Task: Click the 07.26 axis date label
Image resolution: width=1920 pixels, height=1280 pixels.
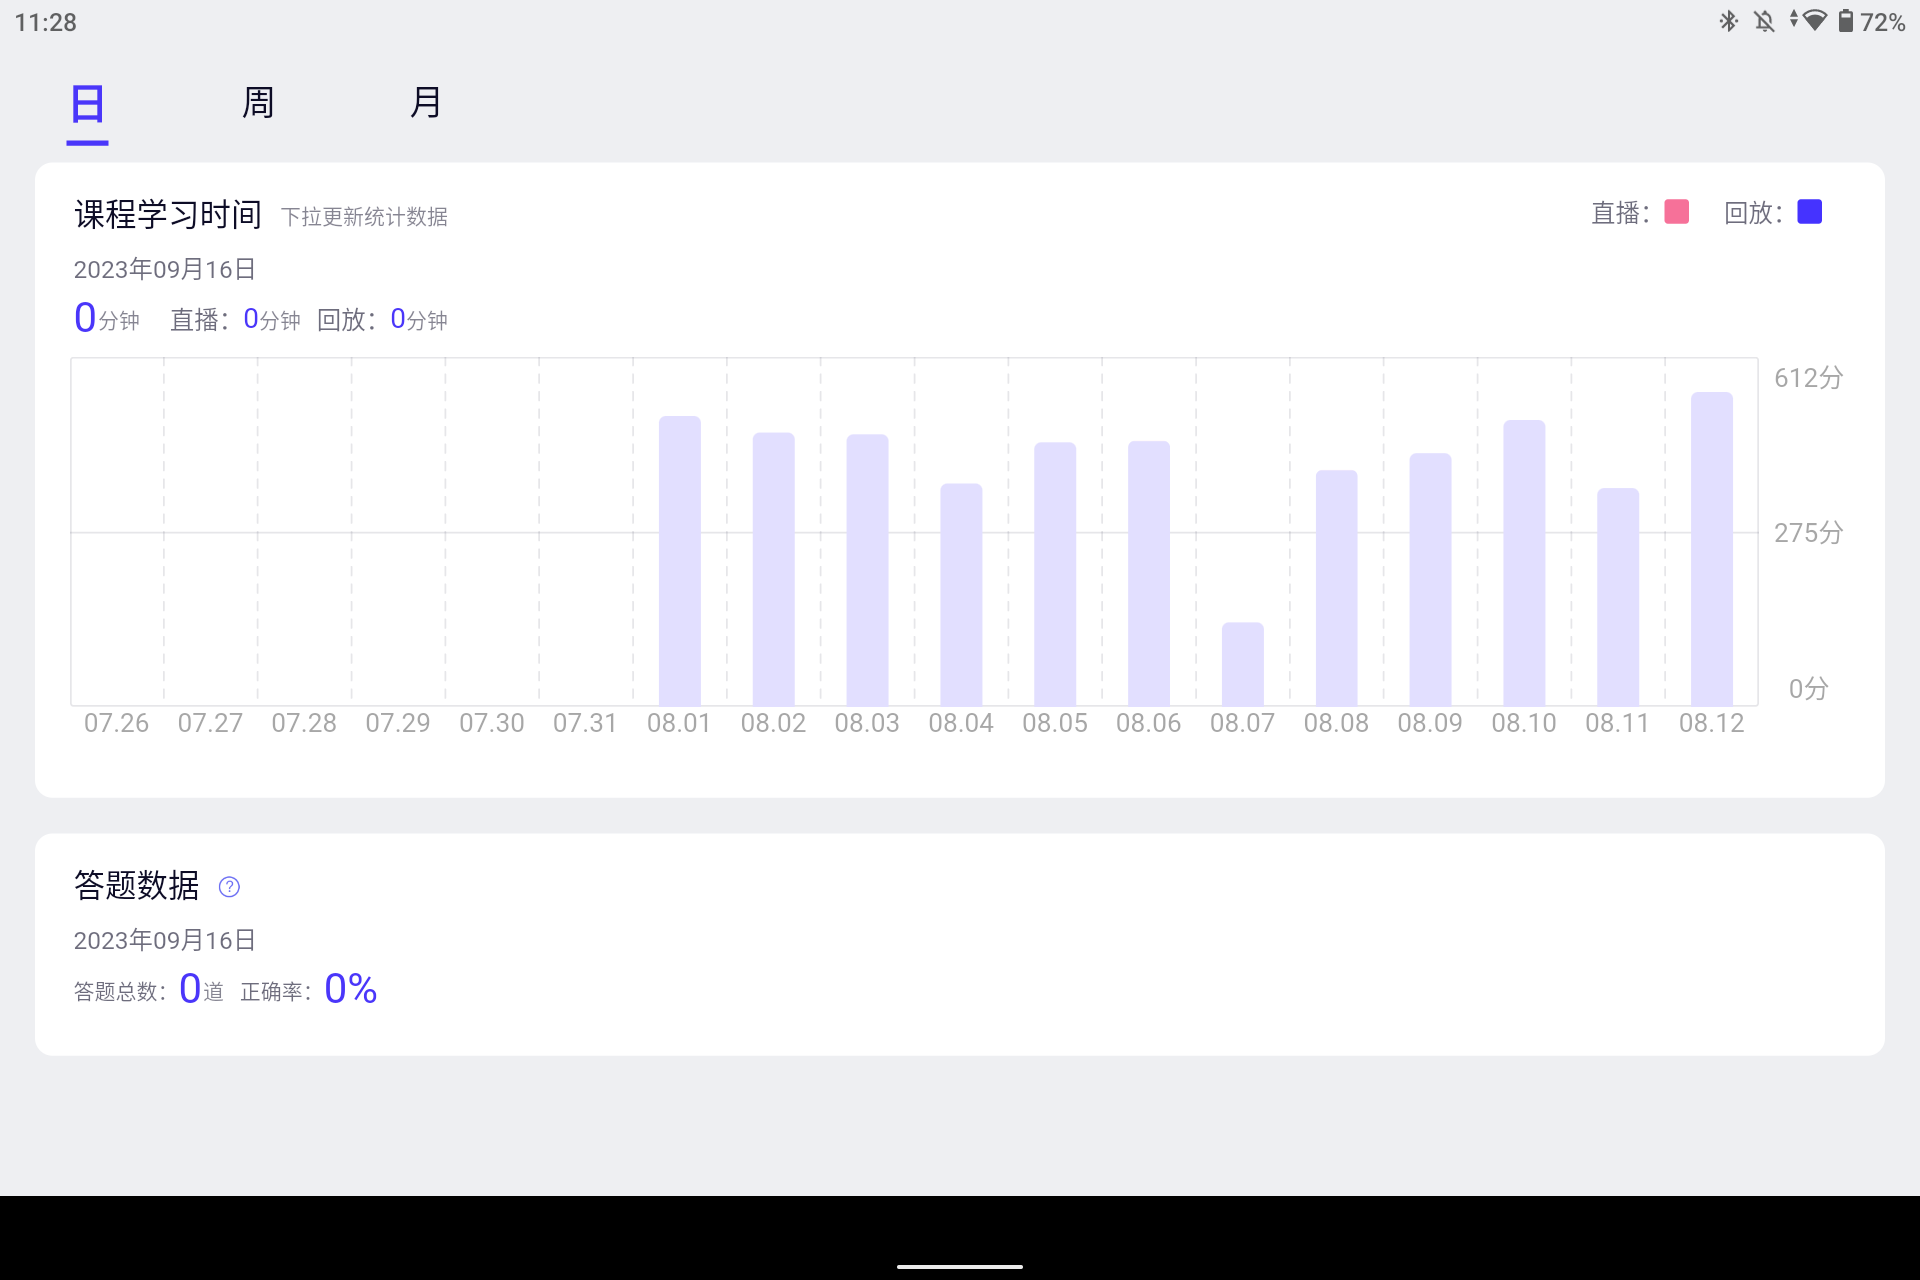Action: tap(116, 723)
